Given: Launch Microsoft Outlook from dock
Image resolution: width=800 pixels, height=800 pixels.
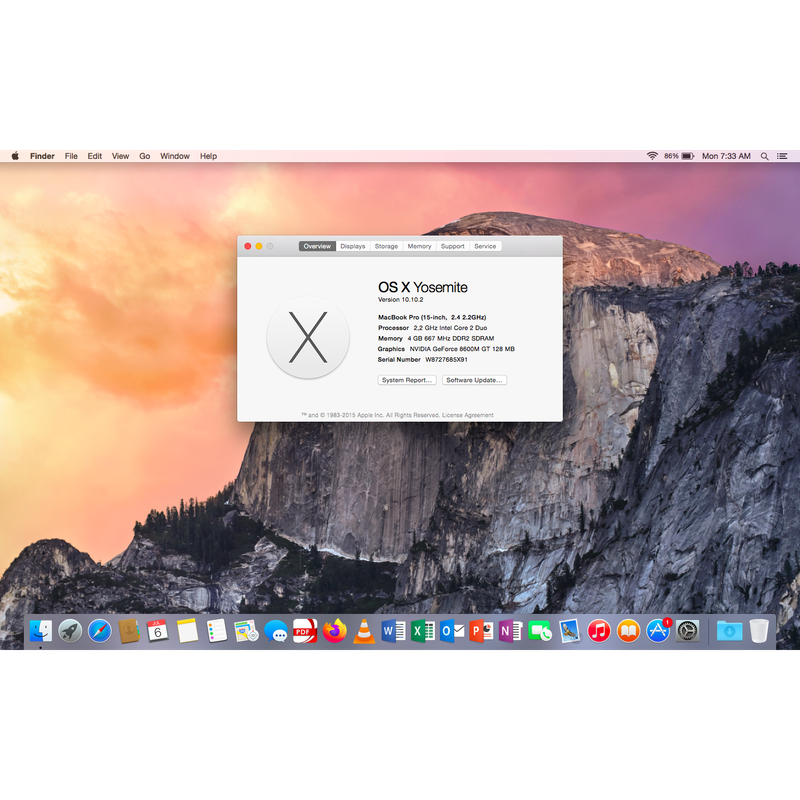Looking at the screenshot, I should tap(452, 631).
